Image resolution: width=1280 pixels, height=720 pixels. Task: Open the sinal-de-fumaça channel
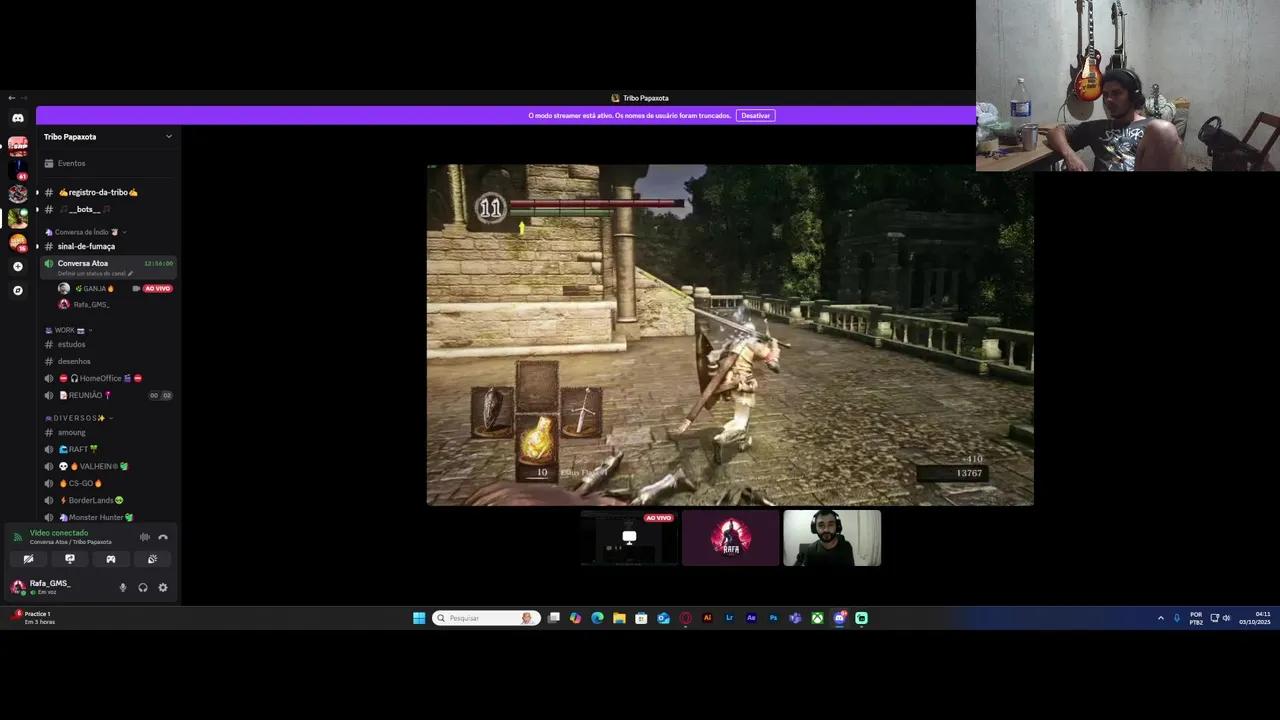tap(107, 246)
